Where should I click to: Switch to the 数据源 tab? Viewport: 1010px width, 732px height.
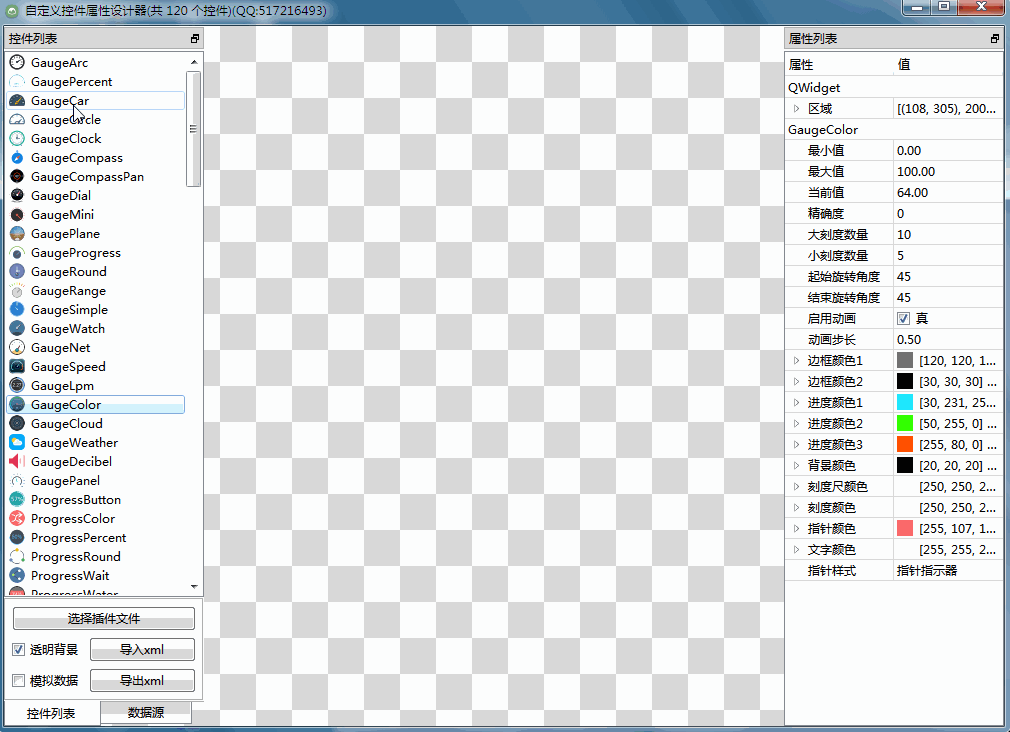145,712
